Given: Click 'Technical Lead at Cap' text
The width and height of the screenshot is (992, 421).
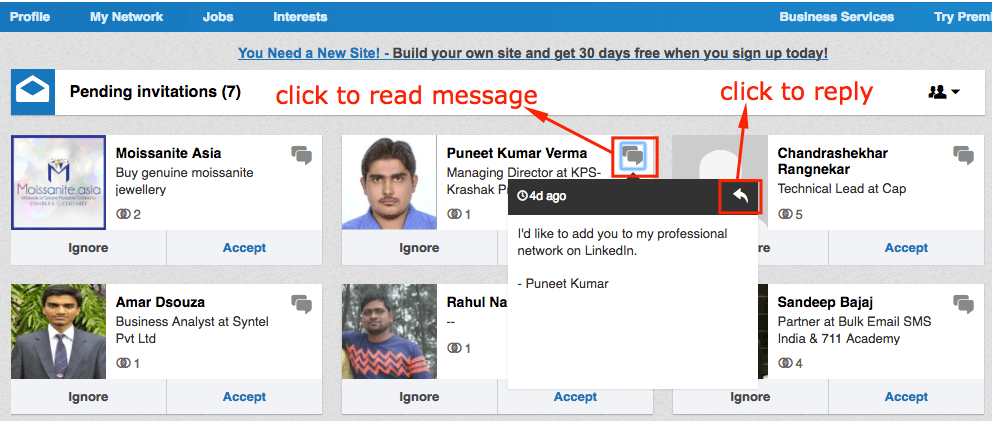Looking at the screenshot, I should tap(841, 189).
